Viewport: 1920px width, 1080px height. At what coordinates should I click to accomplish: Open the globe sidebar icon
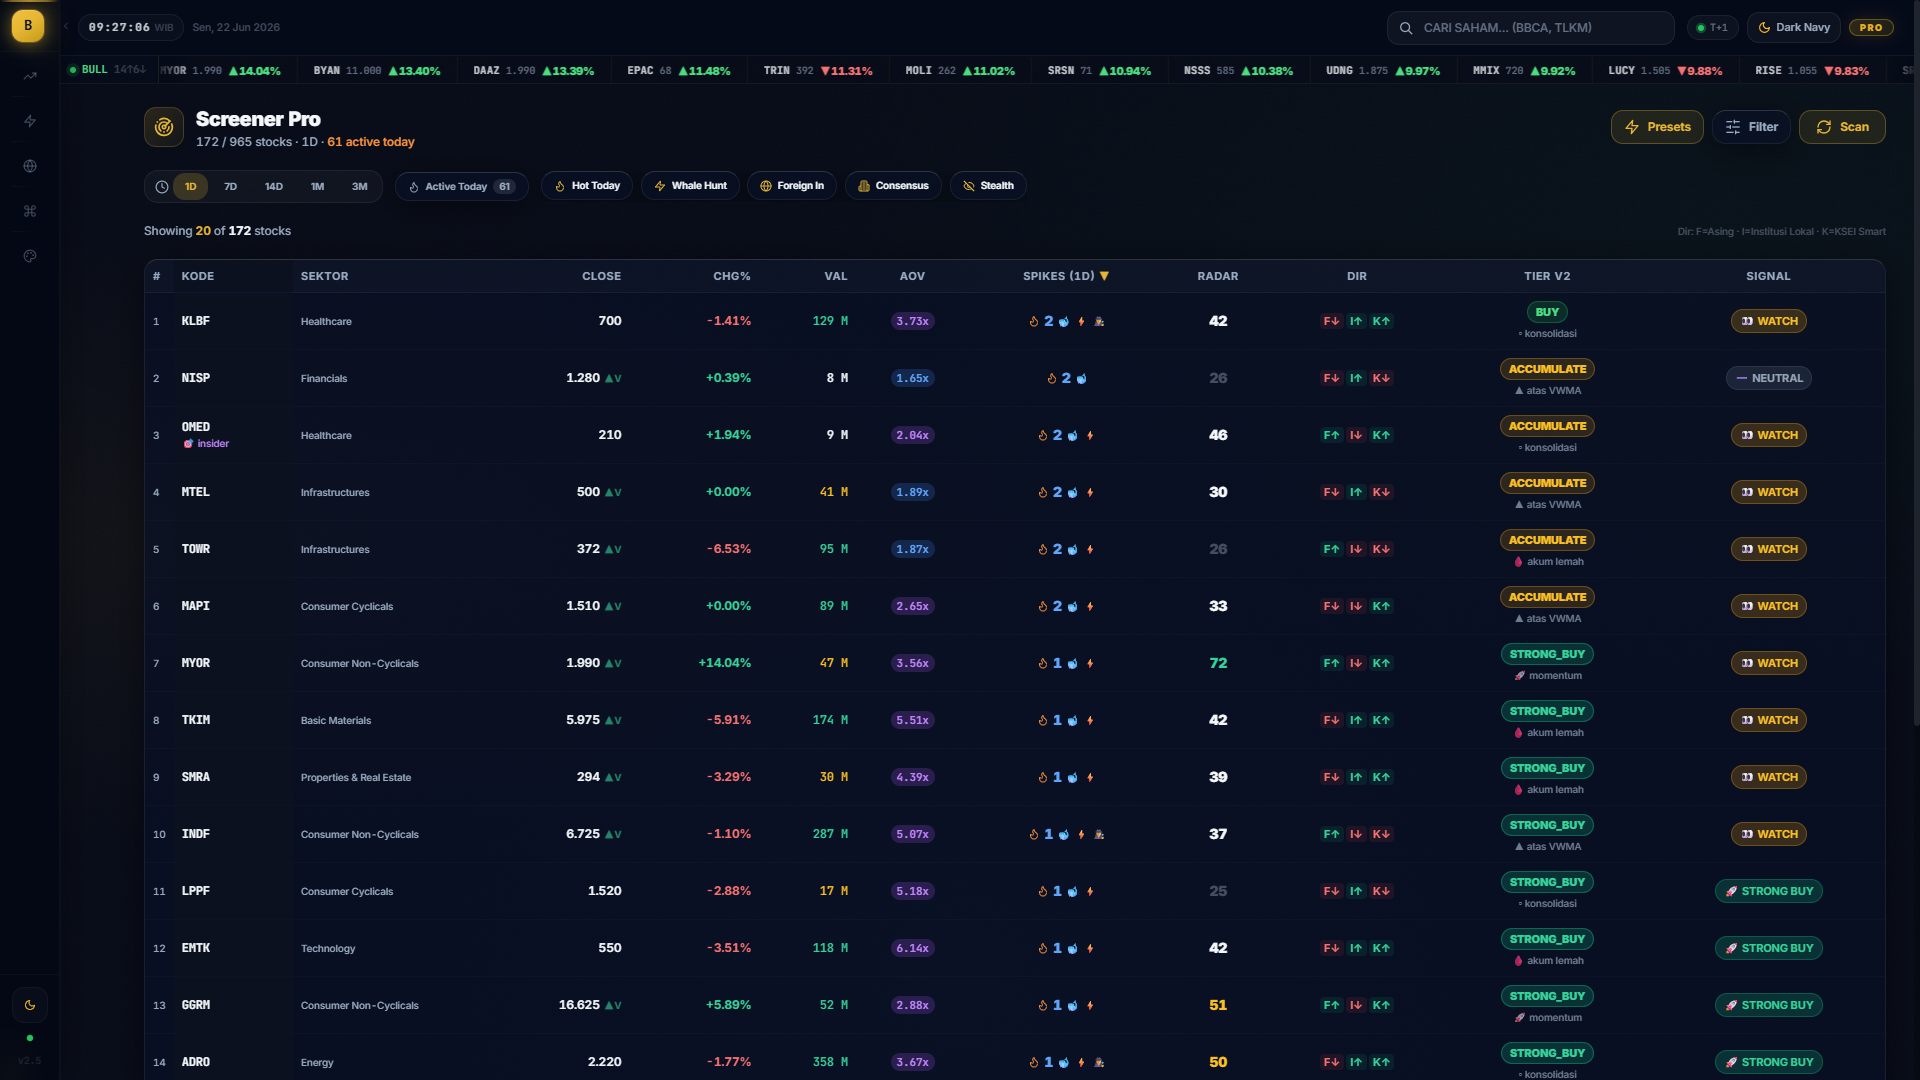pyautogui.click(x=30, y=166)
